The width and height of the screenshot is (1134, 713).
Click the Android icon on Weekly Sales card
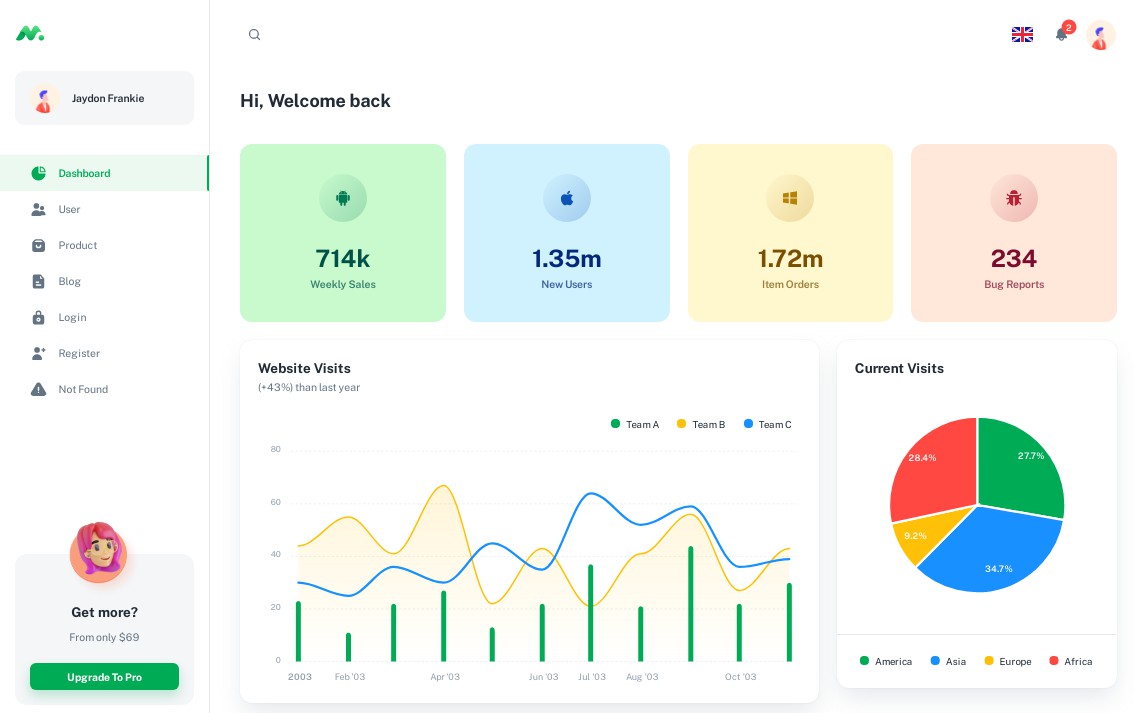[343, 198]
